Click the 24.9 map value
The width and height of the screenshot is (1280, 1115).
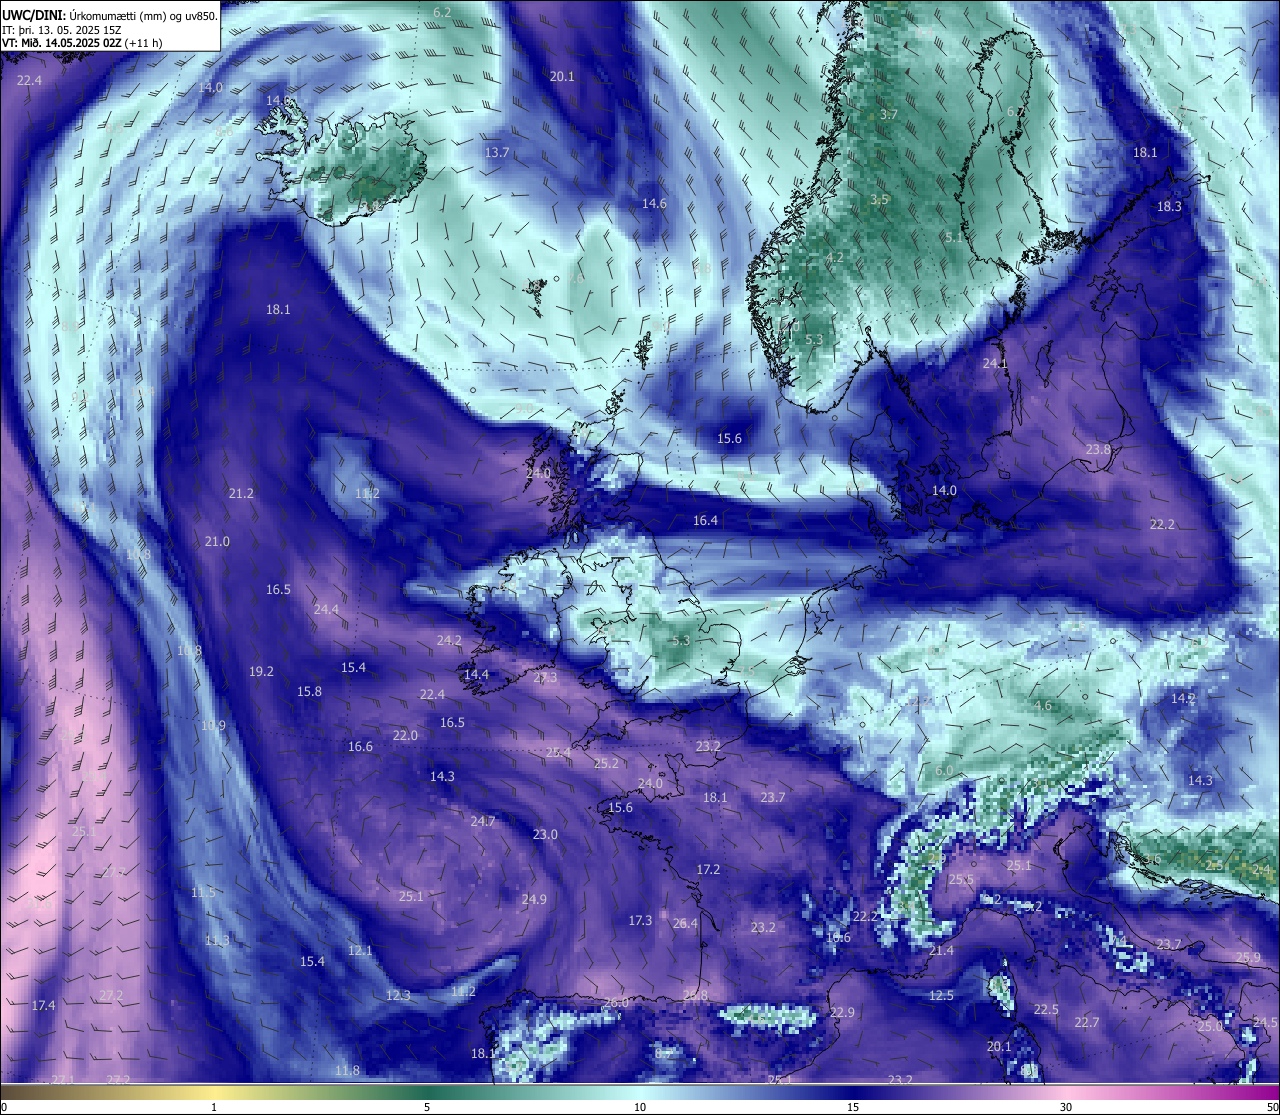534,899
